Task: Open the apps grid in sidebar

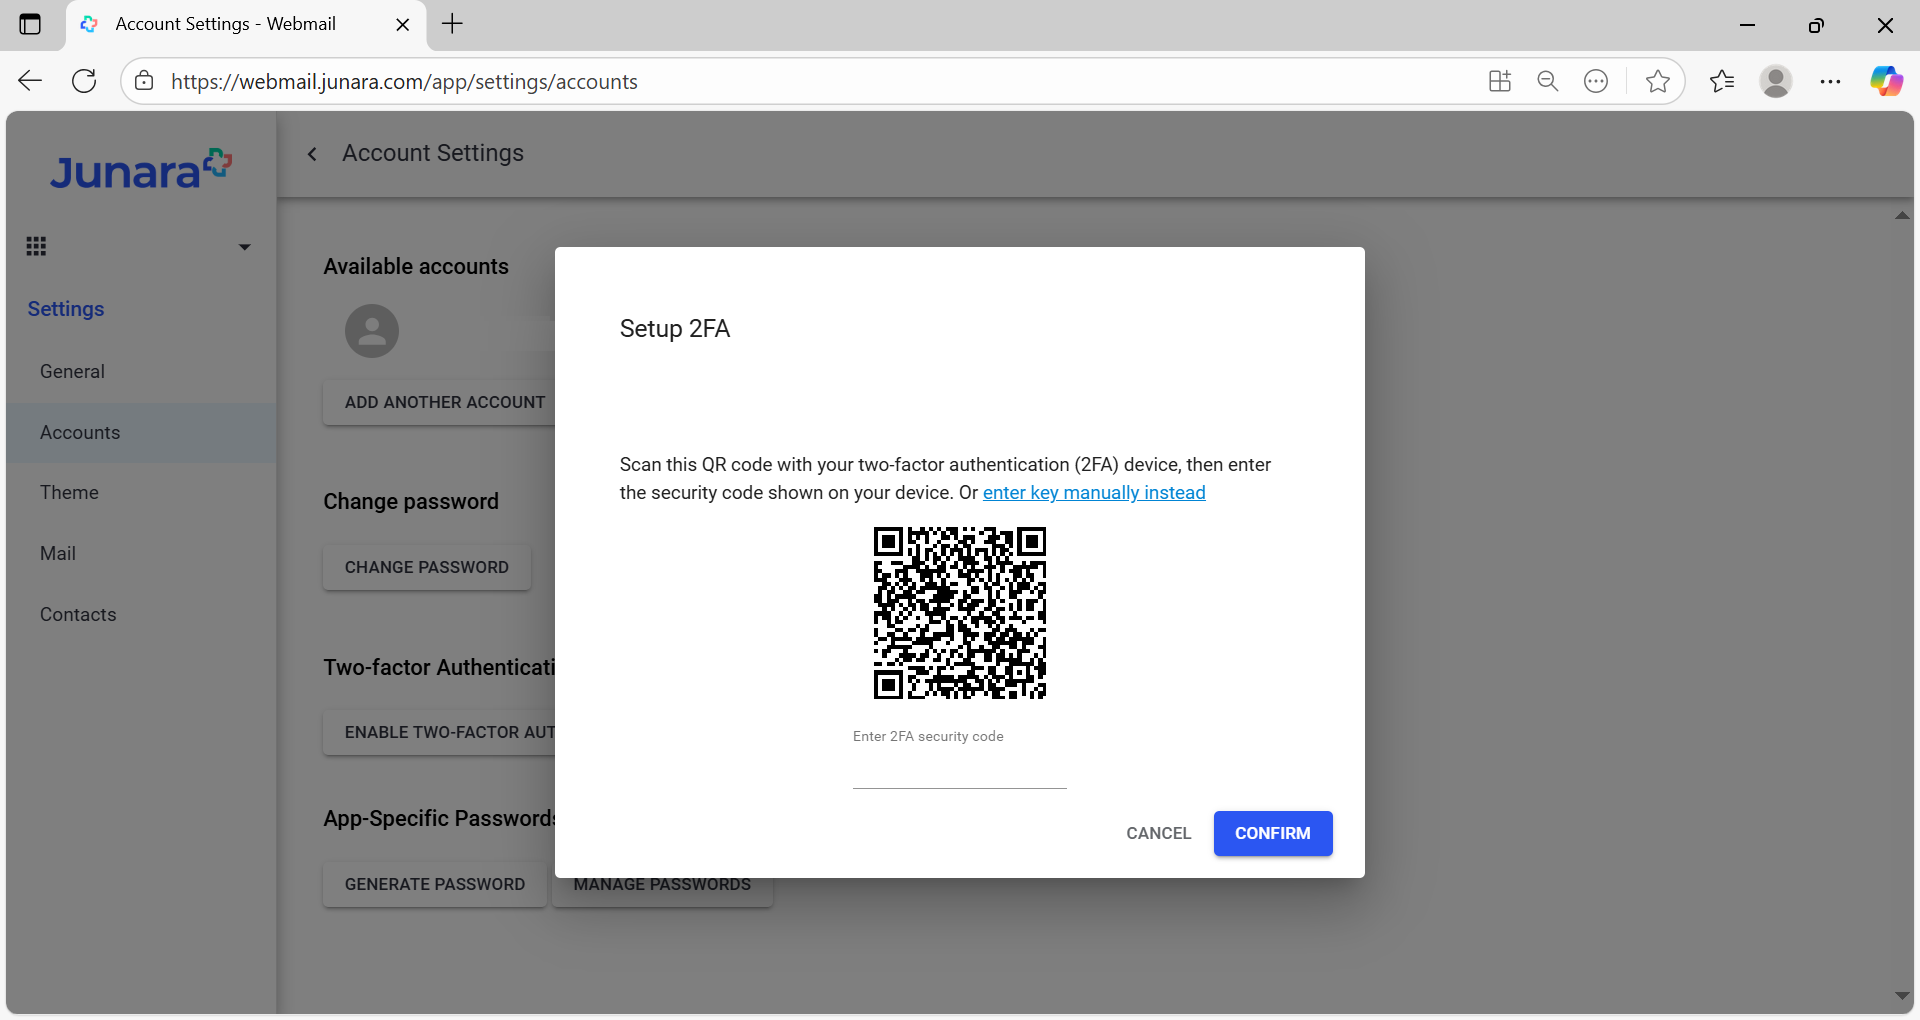Action: coord(36,246)
